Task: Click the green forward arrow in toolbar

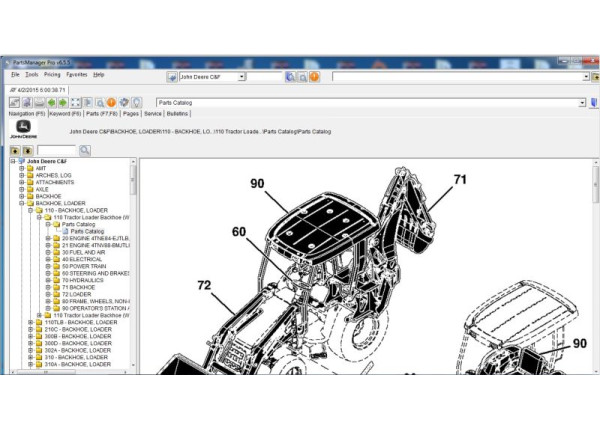Action: click(63, 102)
